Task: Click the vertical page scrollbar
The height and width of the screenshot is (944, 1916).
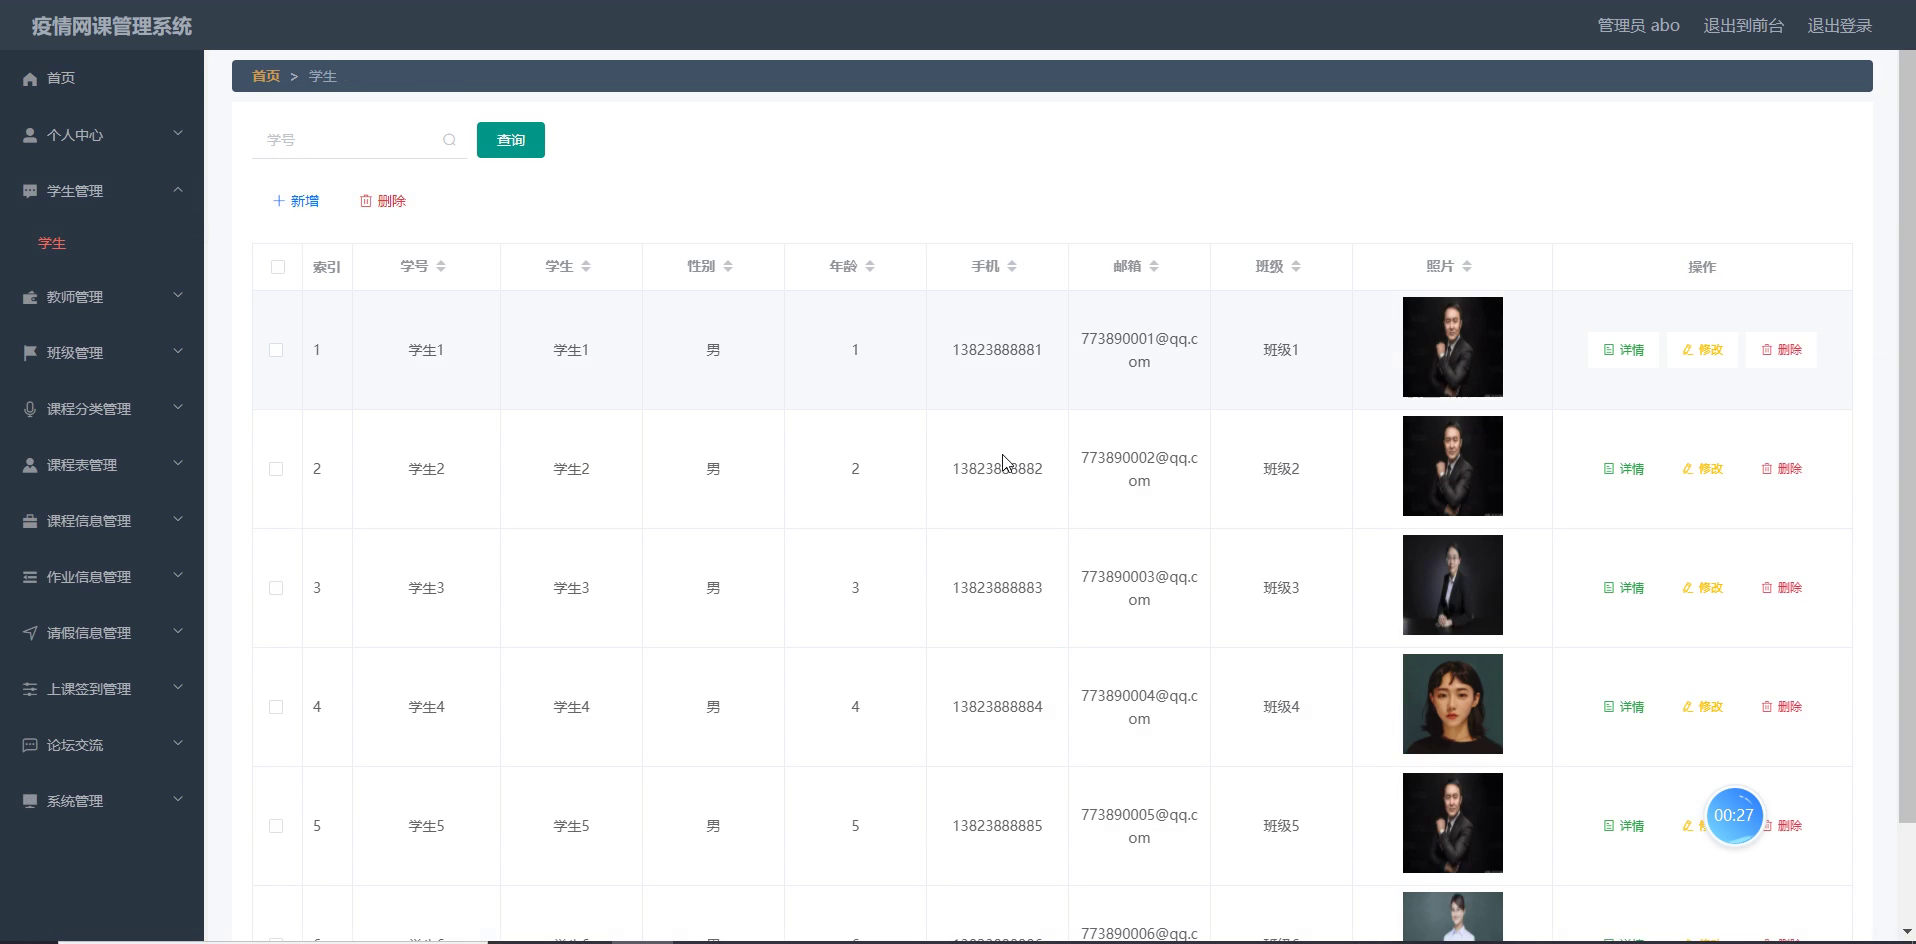Action: tap(1906, 436)
